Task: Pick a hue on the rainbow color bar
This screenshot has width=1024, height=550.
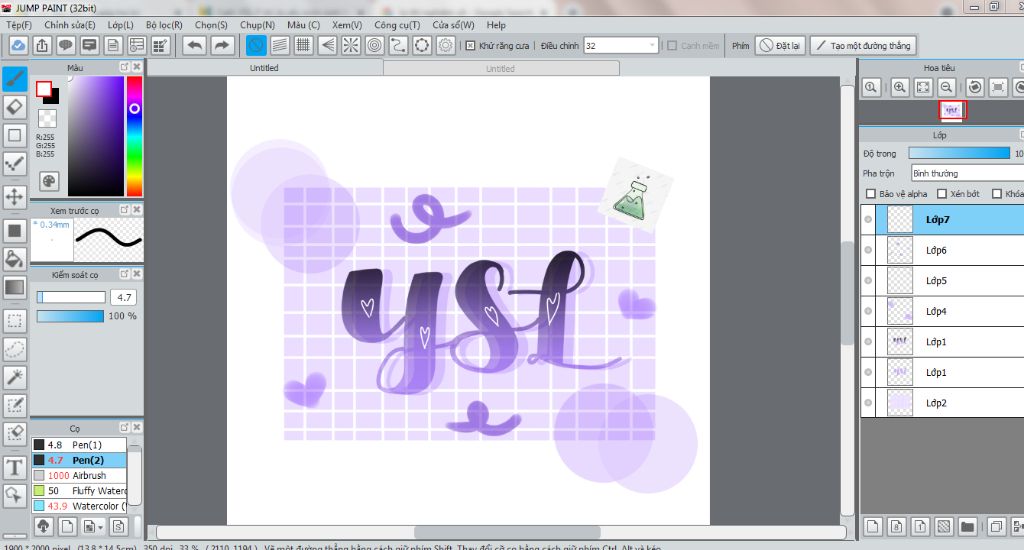Action: click(135, 136)
